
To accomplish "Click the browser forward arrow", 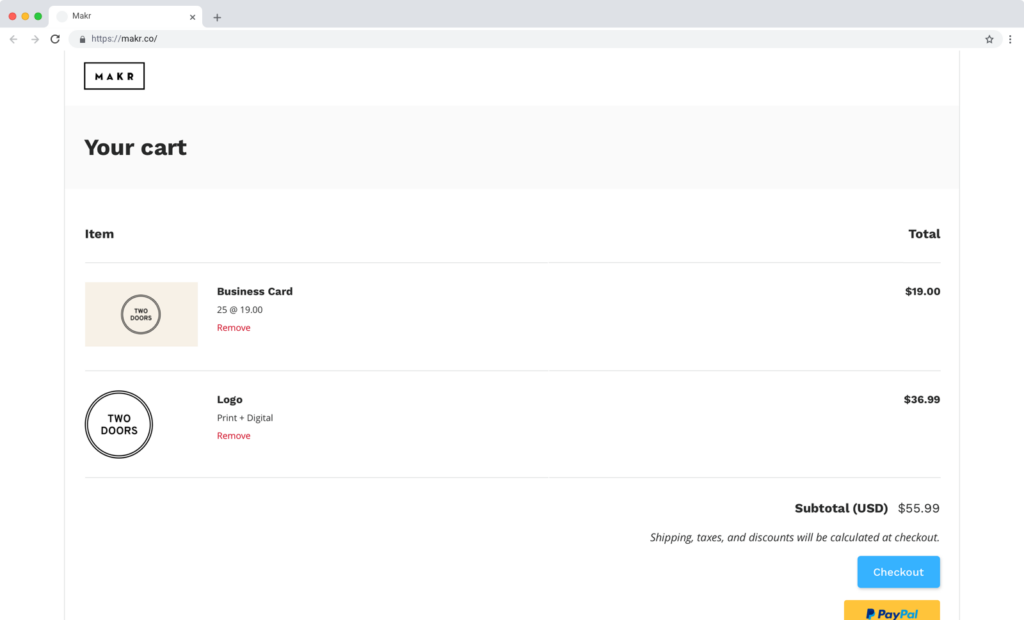I will pos(35,39).
